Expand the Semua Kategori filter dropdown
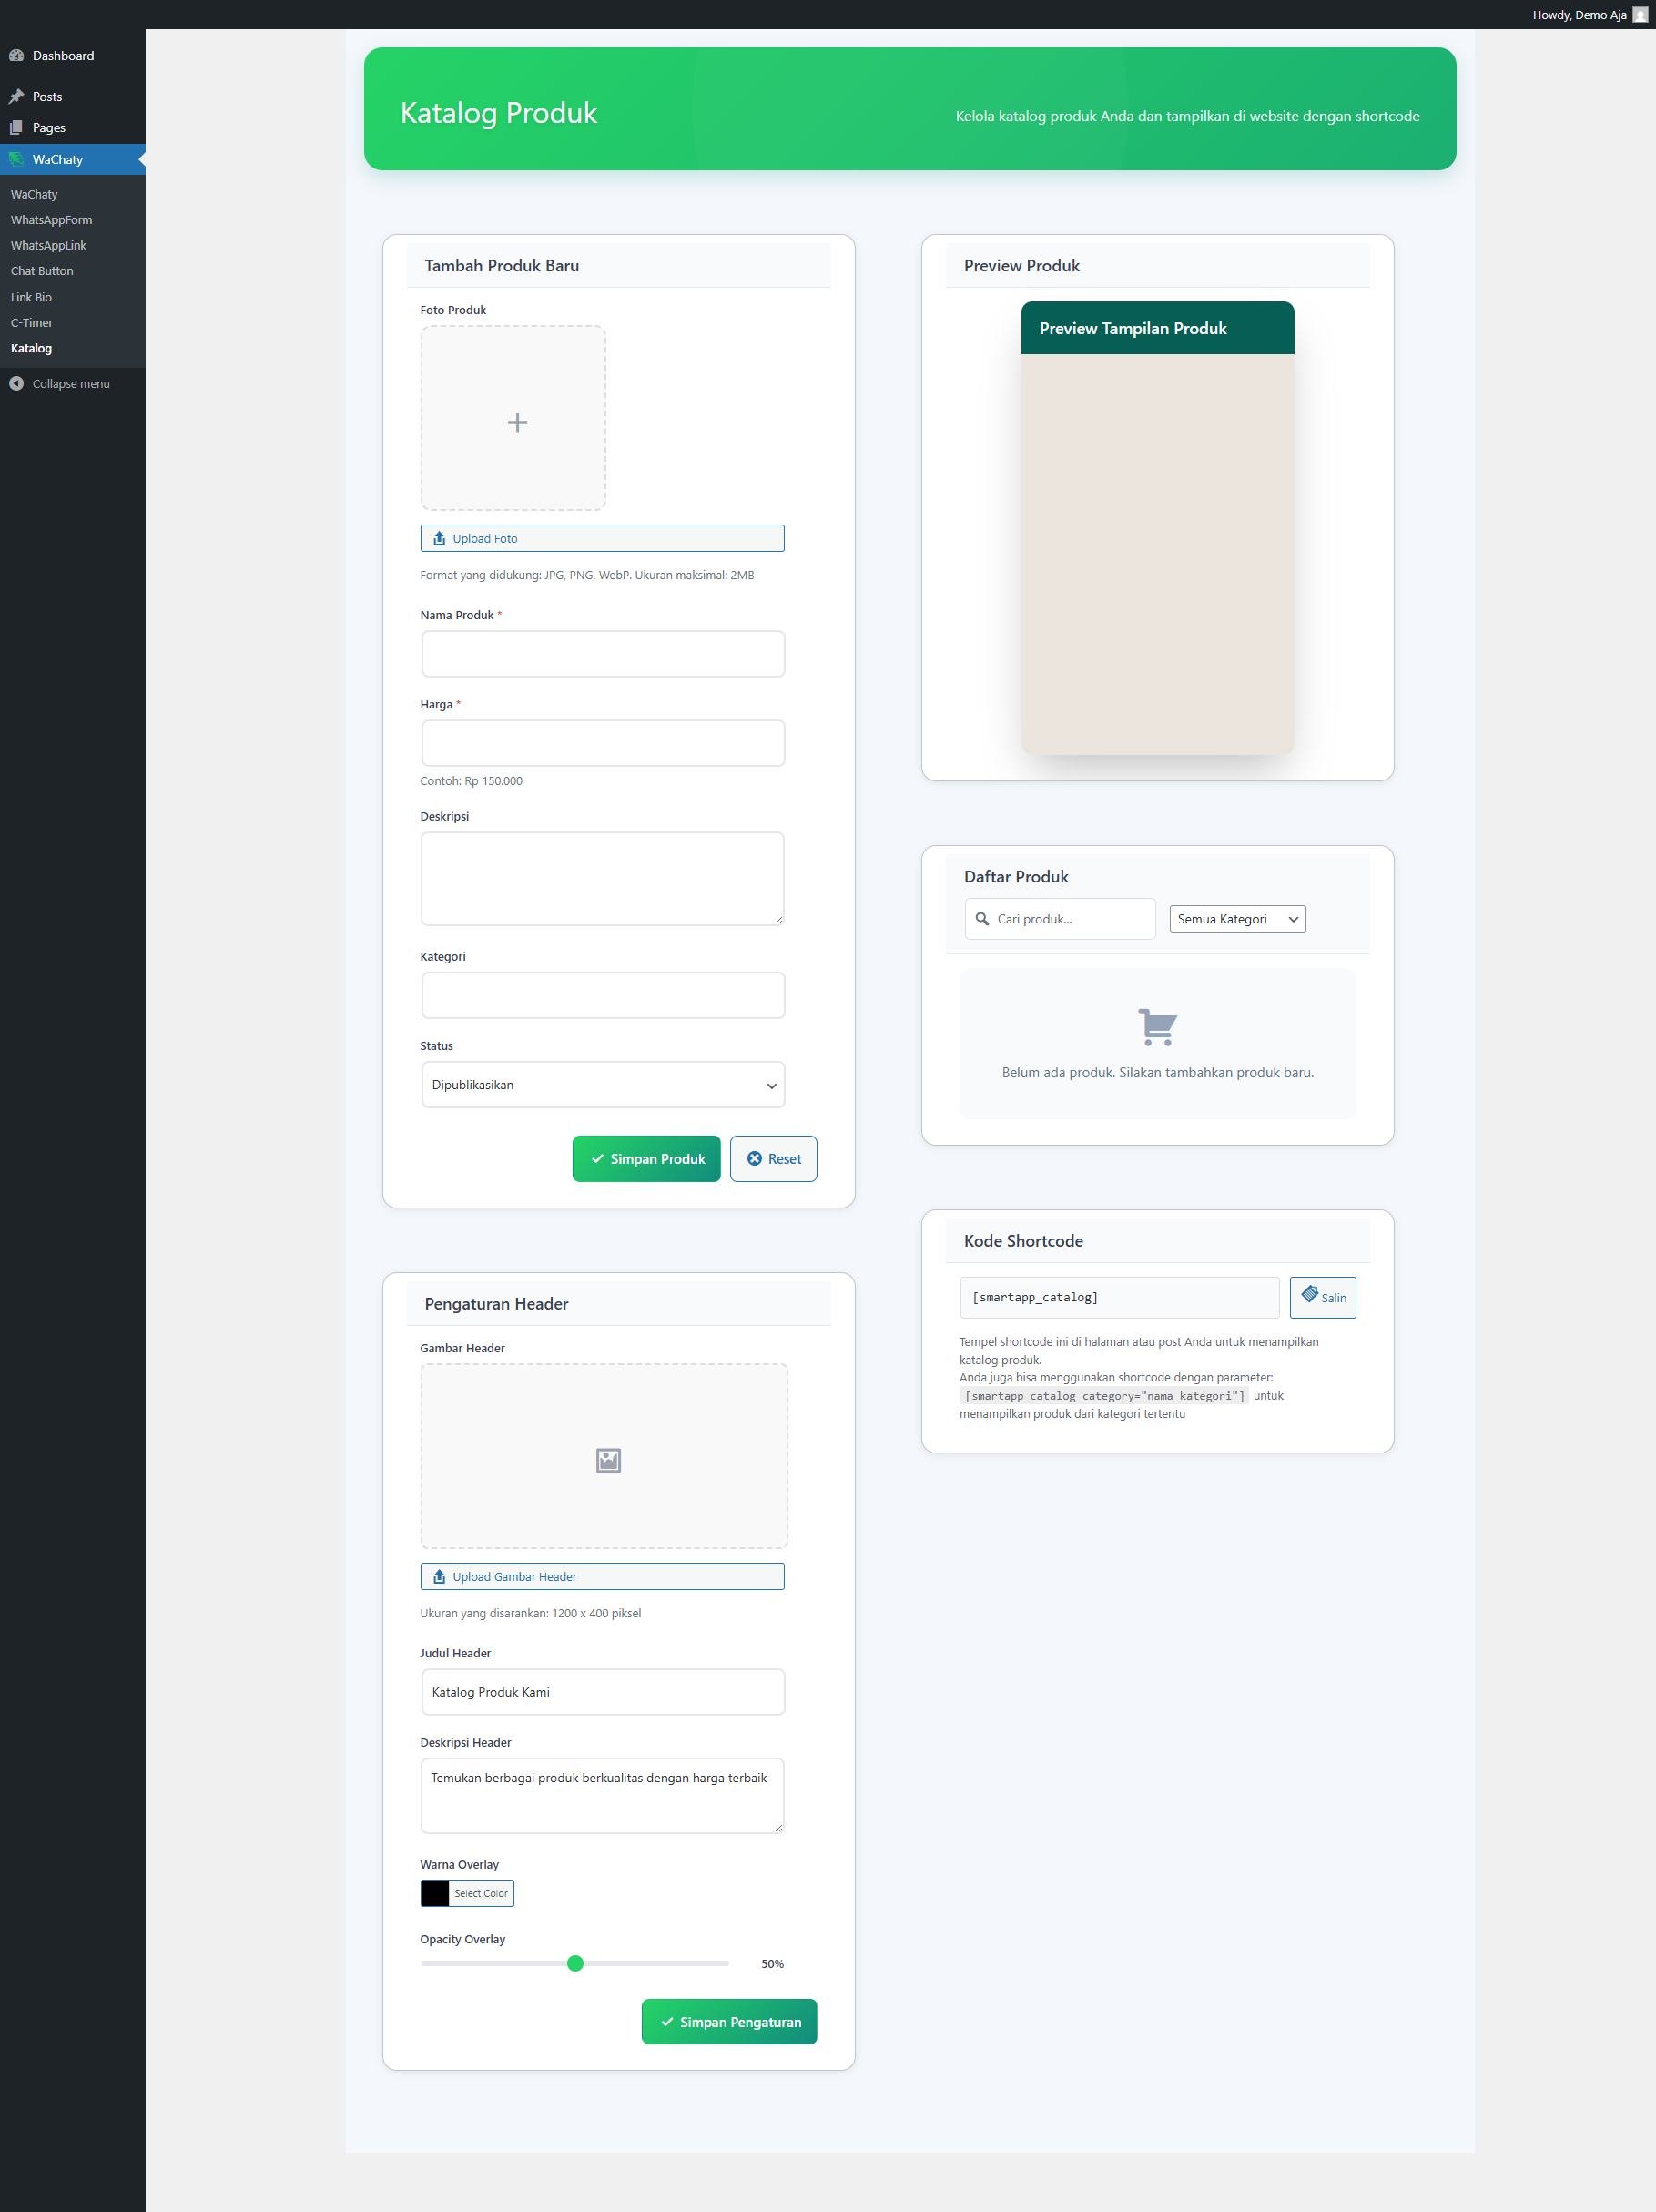The image size is (1656, 2212). pyautogui.click(x=1237, y=919)
